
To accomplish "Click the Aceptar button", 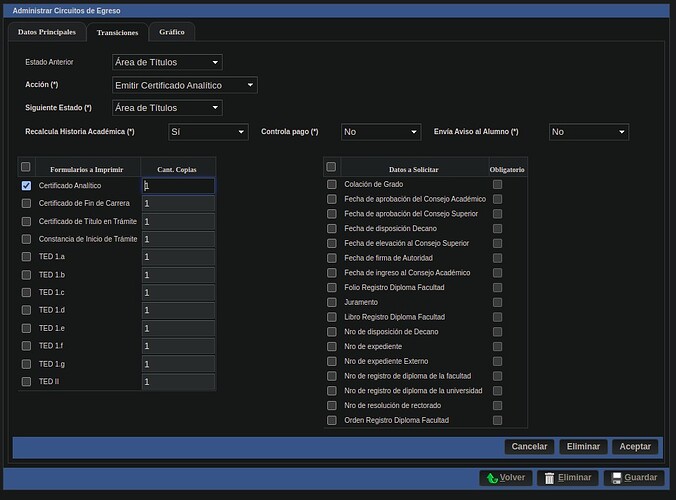I will click(635, 447).
